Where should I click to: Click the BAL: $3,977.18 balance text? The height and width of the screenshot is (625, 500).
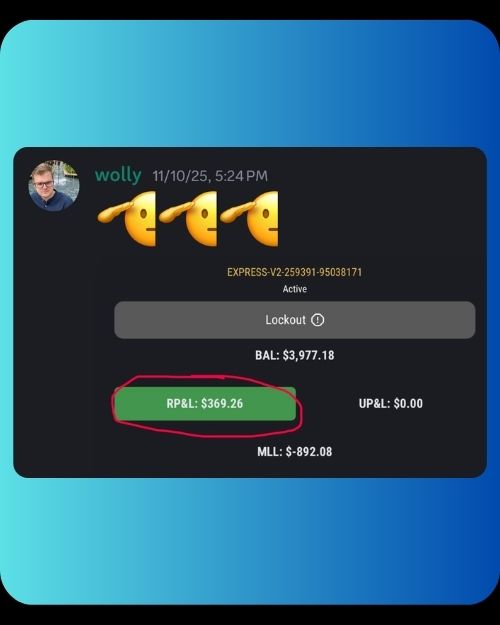click(x=295, y=355)
